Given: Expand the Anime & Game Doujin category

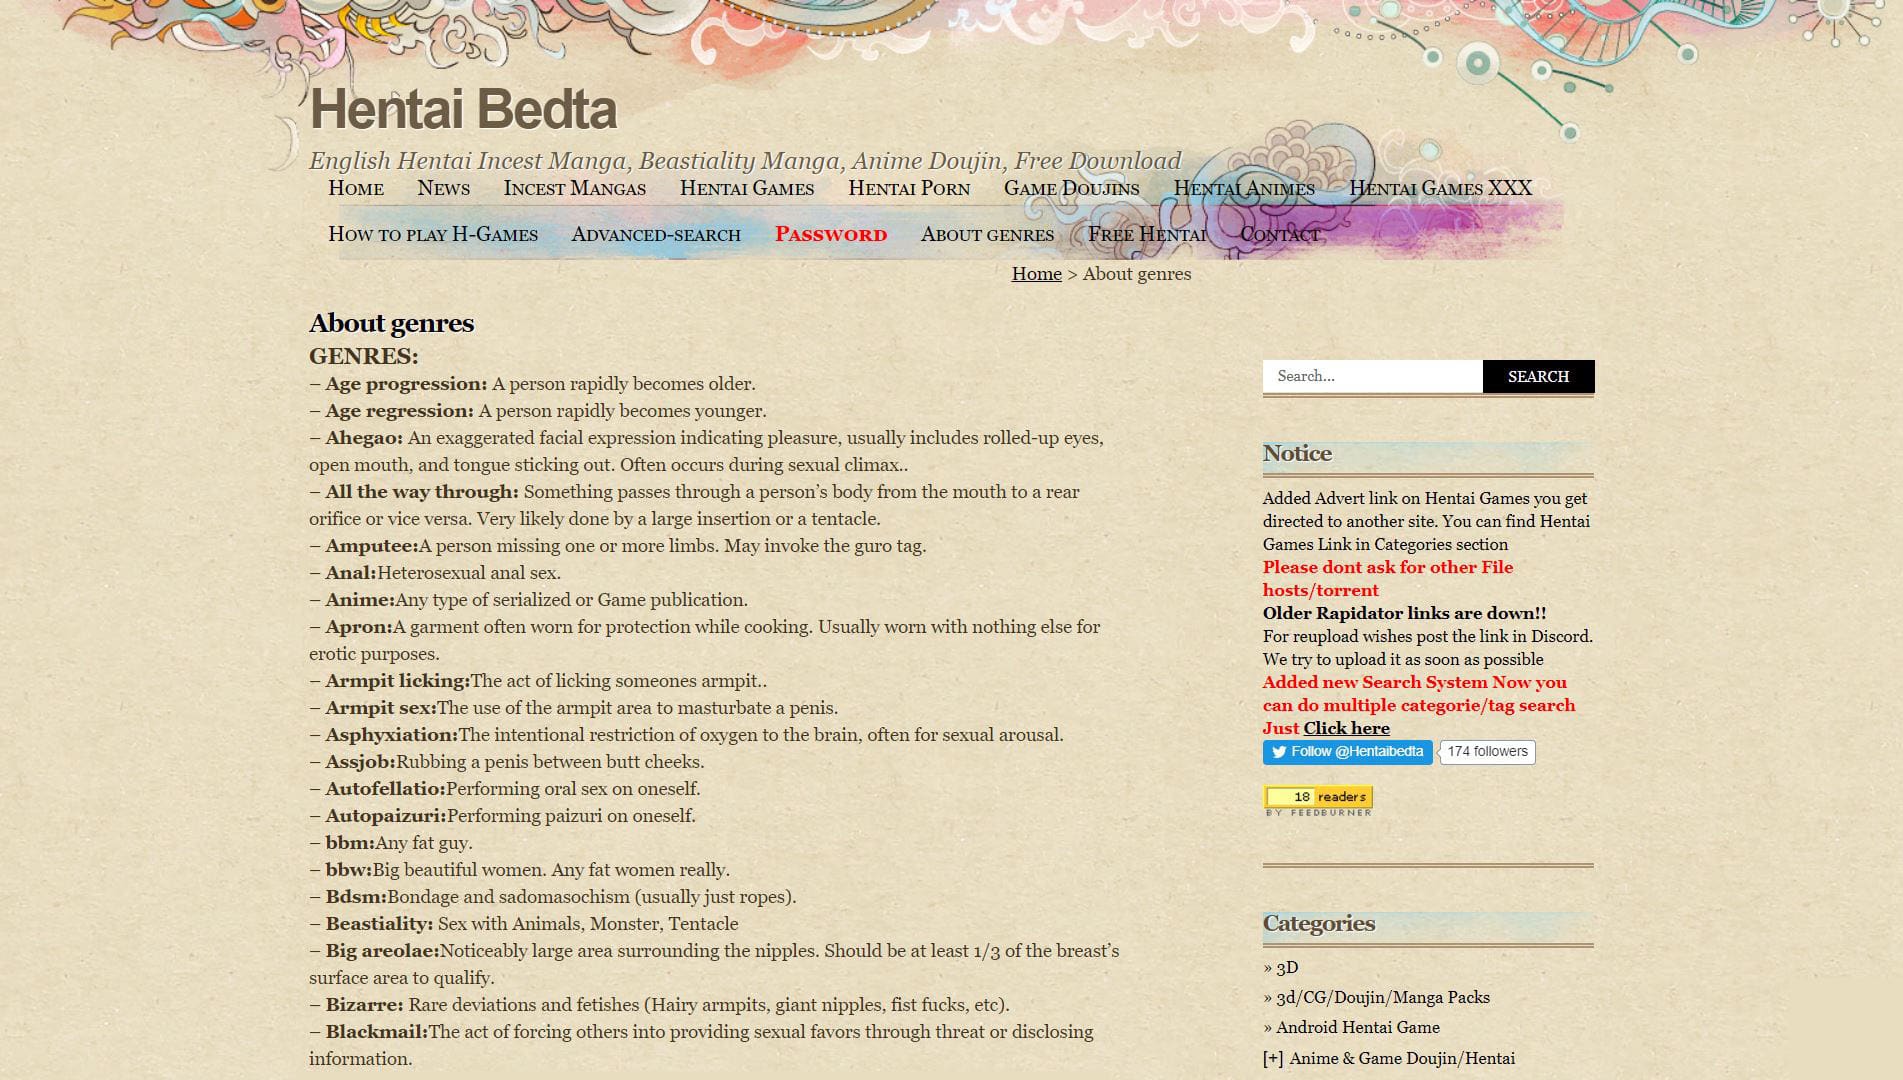Looking at the screenshot, I should 1272,1058.
